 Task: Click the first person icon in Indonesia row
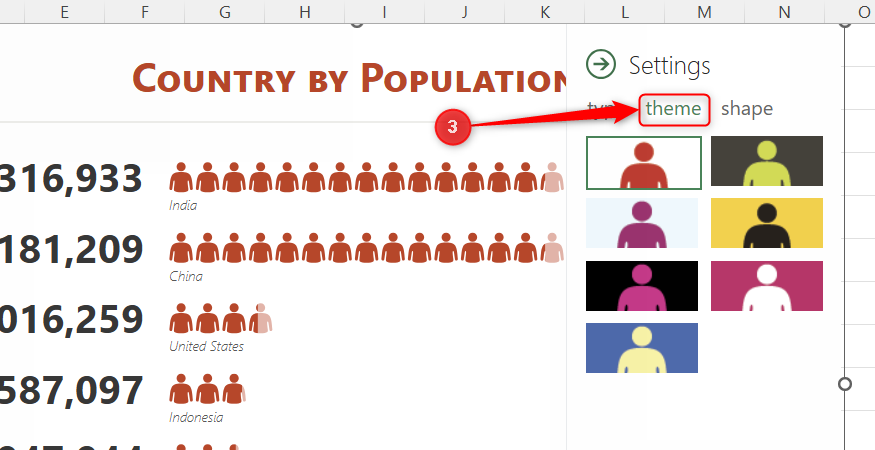pyautogui.click(x=181, y=389)
